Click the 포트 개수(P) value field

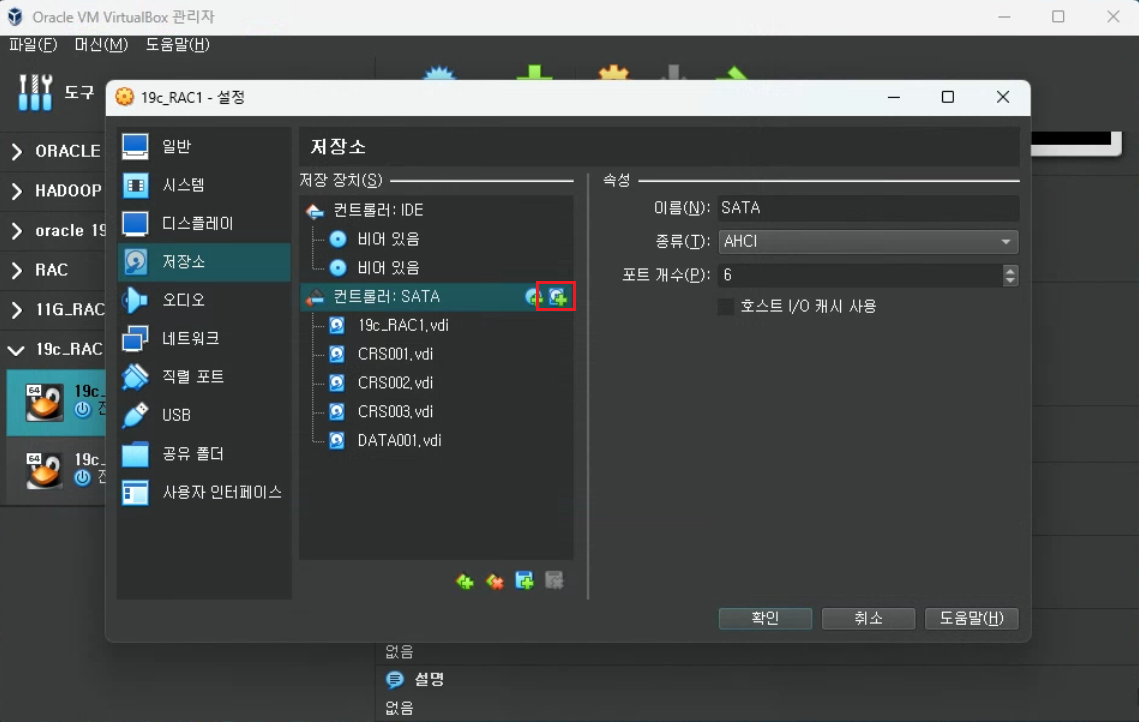[x=860, y=275]
